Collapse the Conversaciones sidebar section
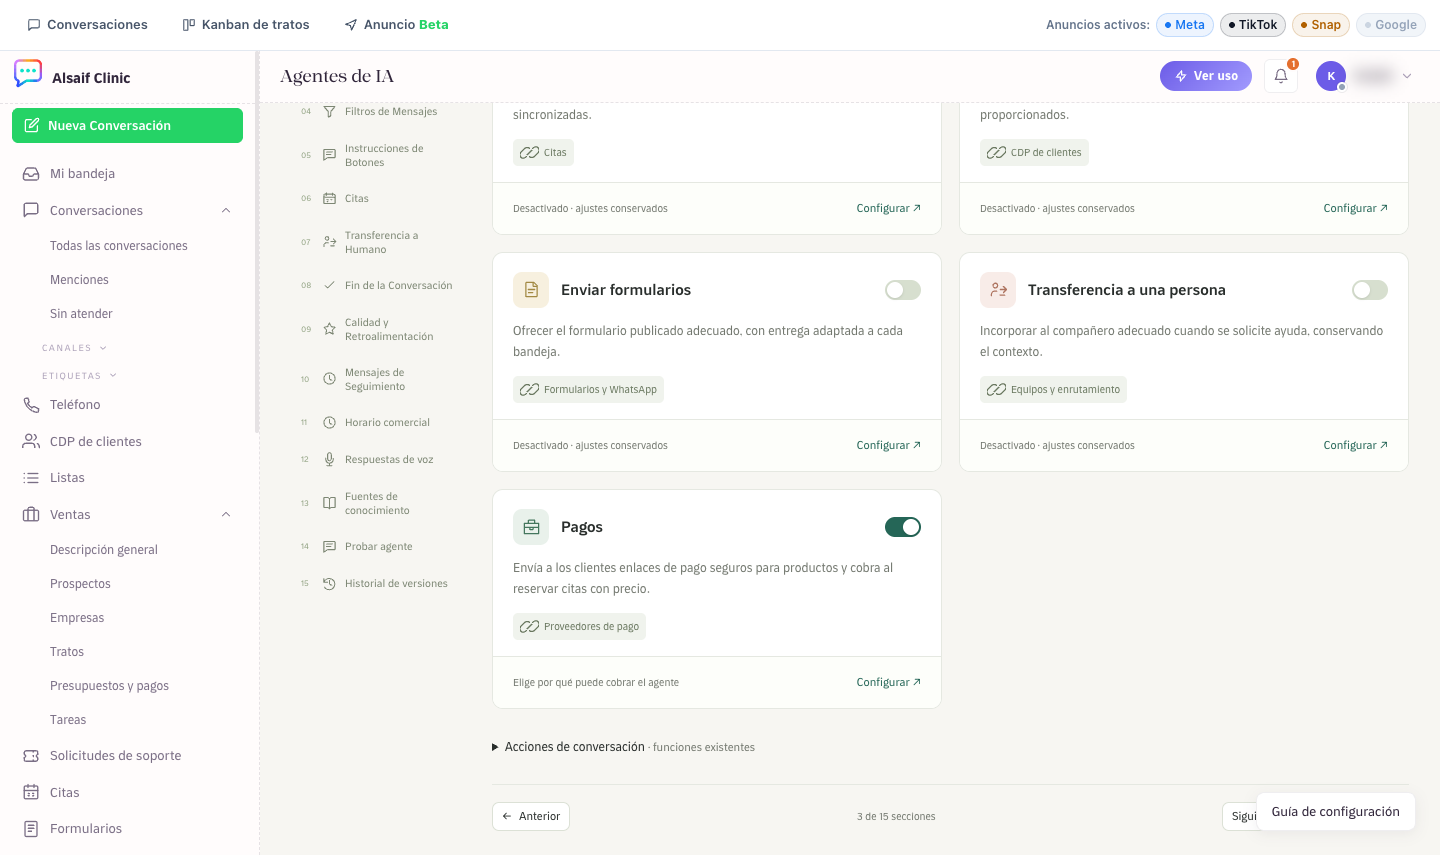Viewport: 1440px width, 855px height. pos(226,211)
